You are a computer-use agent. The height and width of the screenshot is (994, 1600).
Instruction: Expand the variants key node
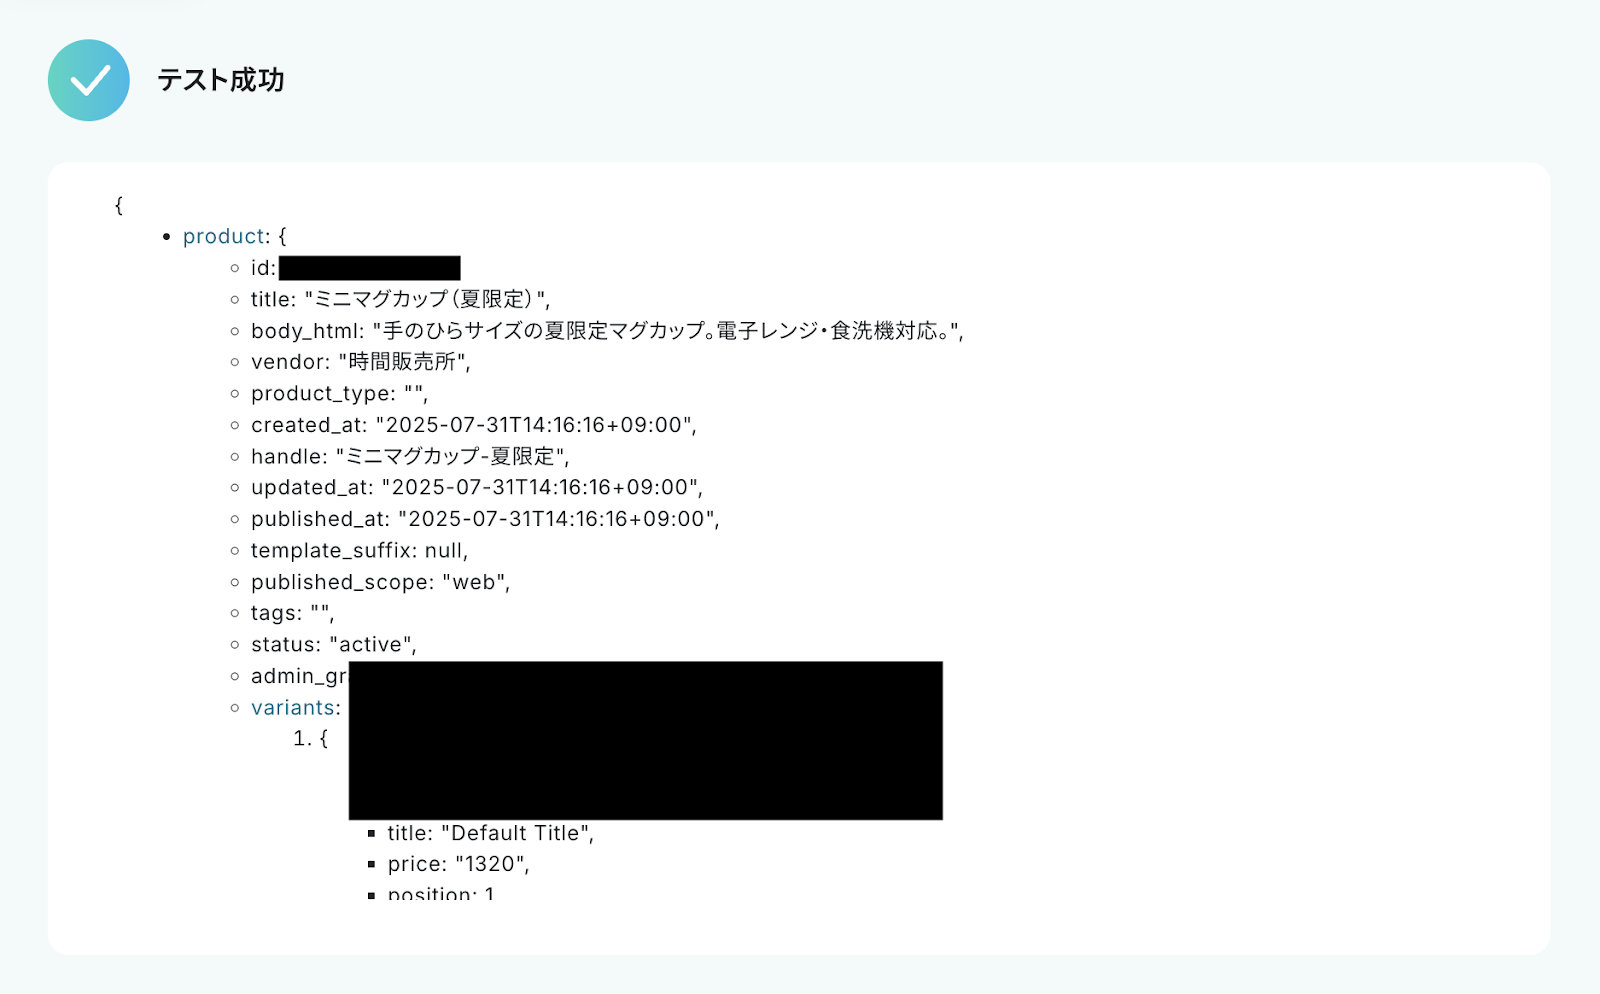pos(292,707)
